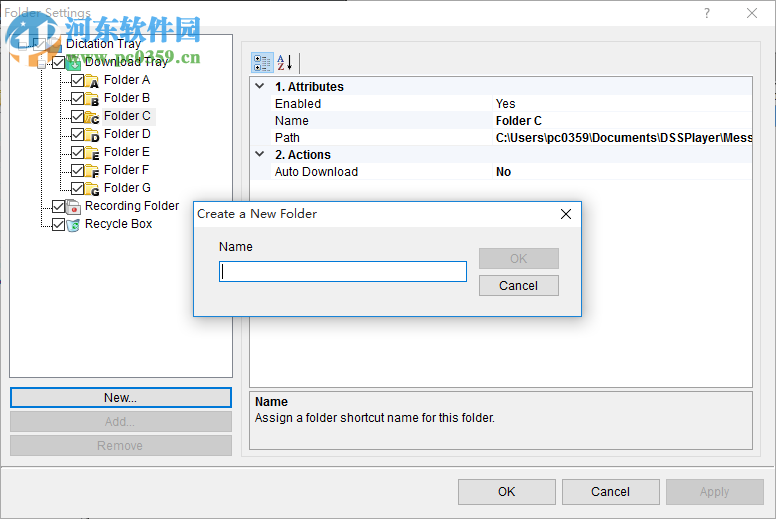This screenshot has width=776, height=519.
Task: Select Folder A in the tree
Action: click(x=127, y=80)
